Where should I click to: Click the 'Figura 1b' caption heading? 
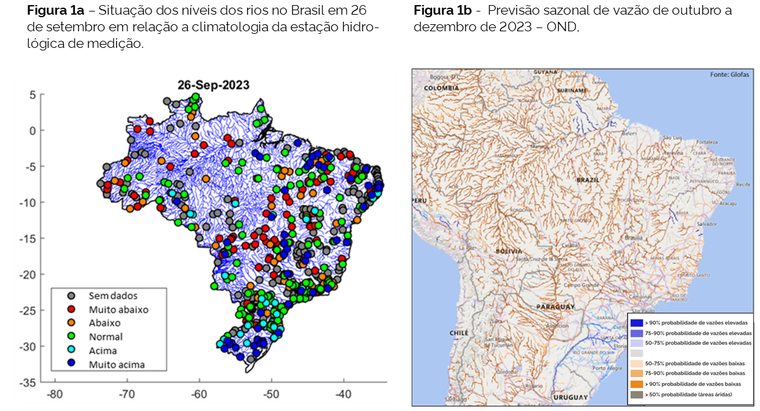point(442,10)
